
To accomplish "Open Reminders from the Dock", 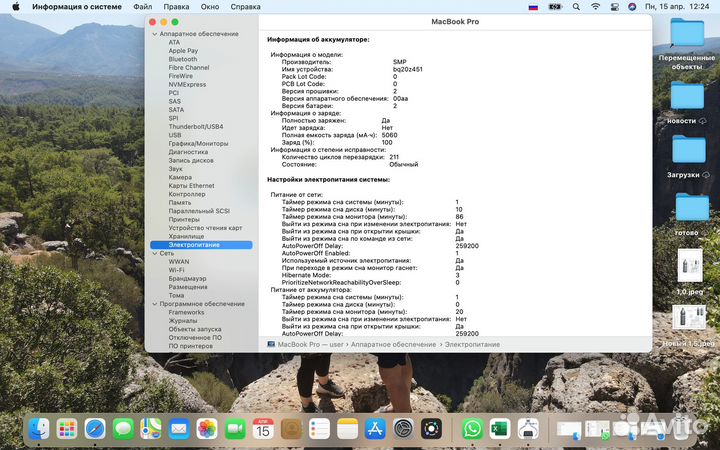I will click(319, 429).
